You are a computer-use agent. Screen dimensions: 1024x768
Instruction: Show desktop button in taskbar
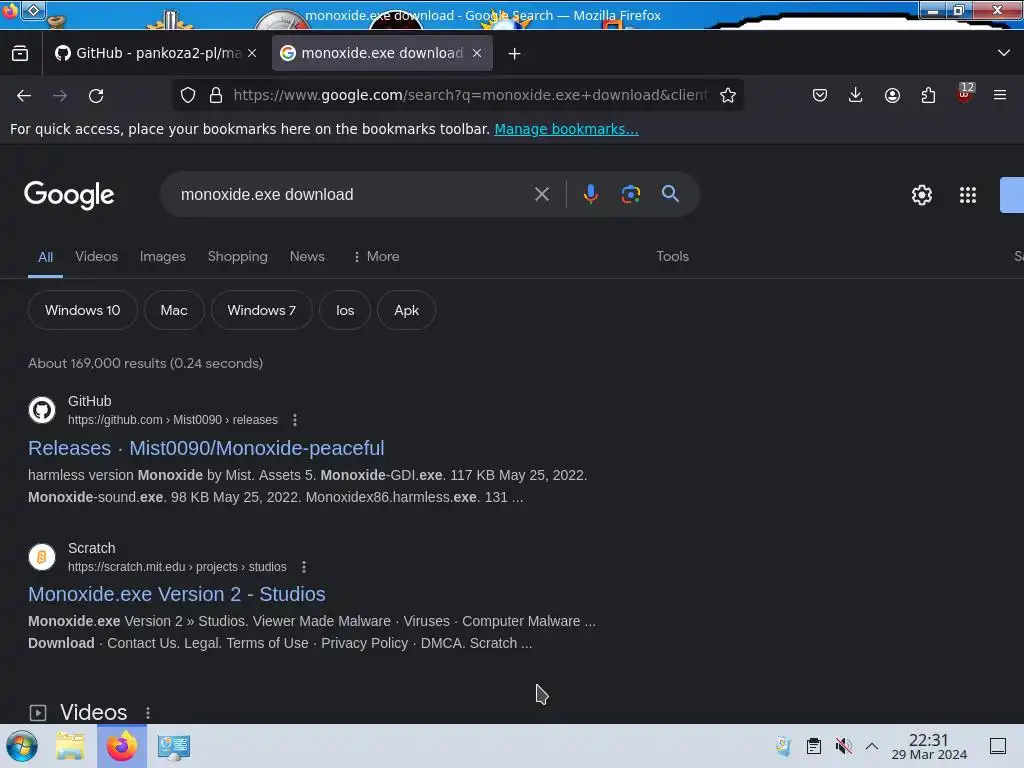997,746
